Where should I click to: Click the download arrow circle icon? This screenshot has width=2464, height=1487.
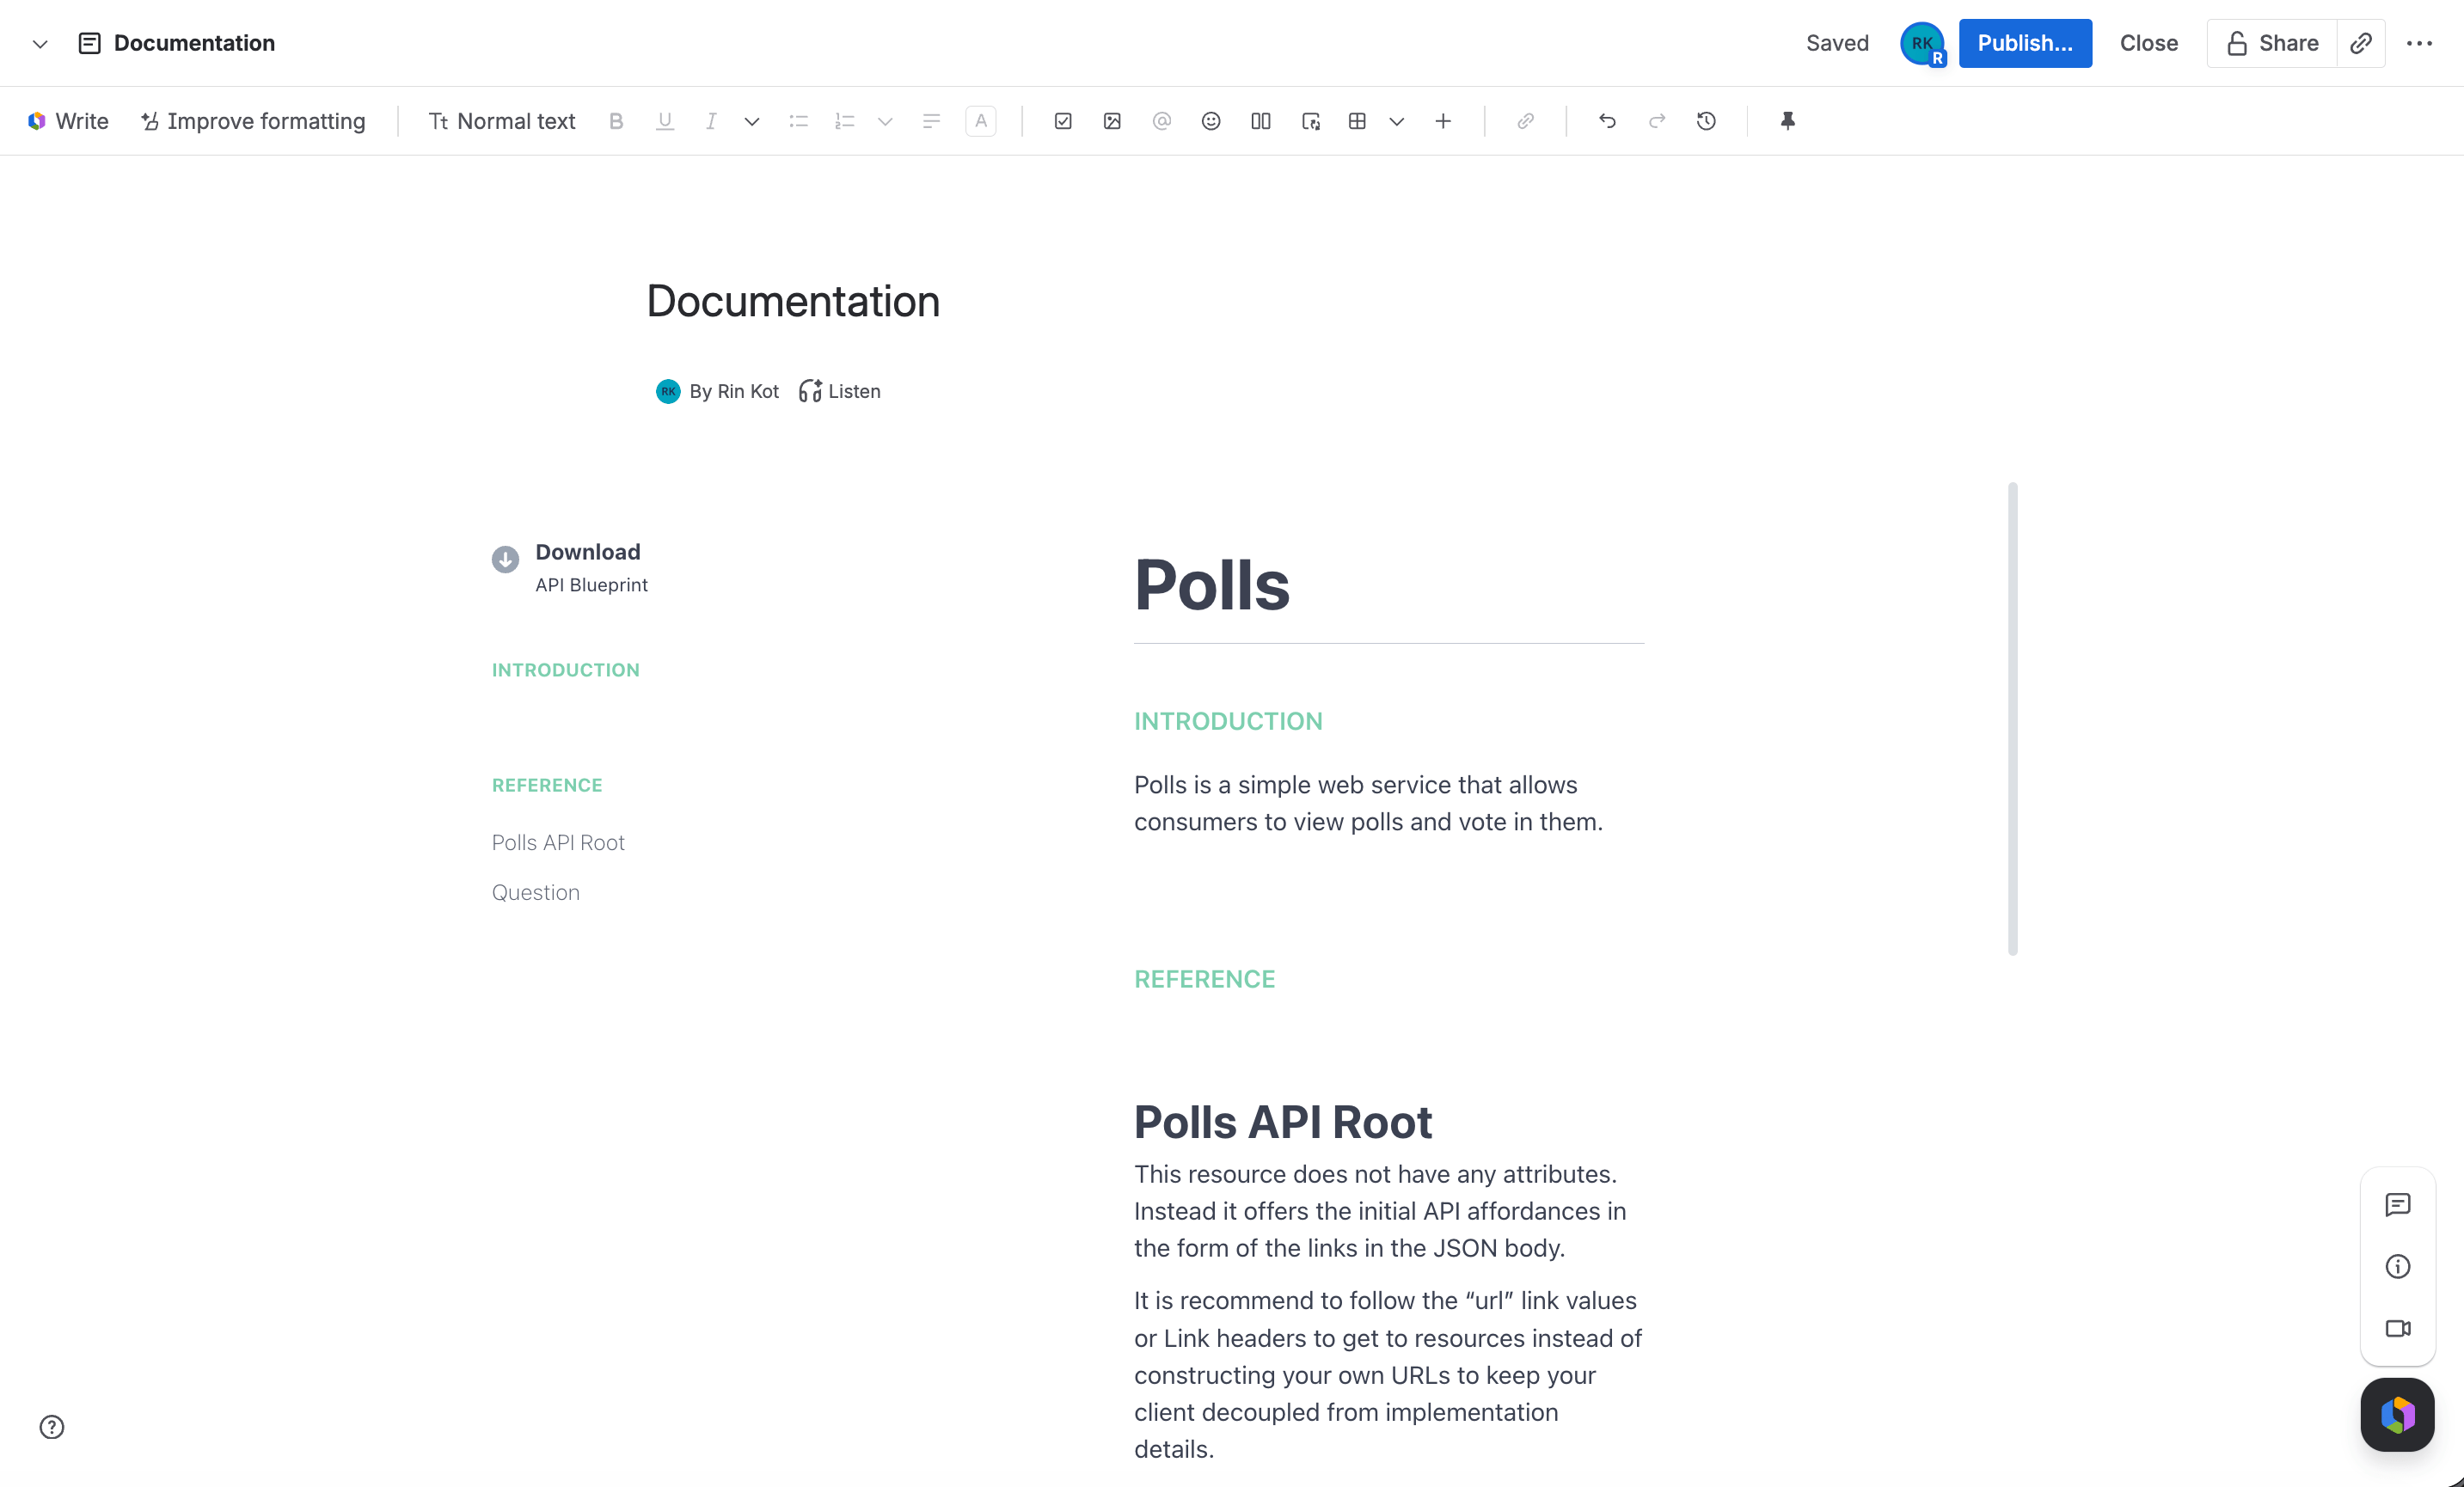point(505,559)
